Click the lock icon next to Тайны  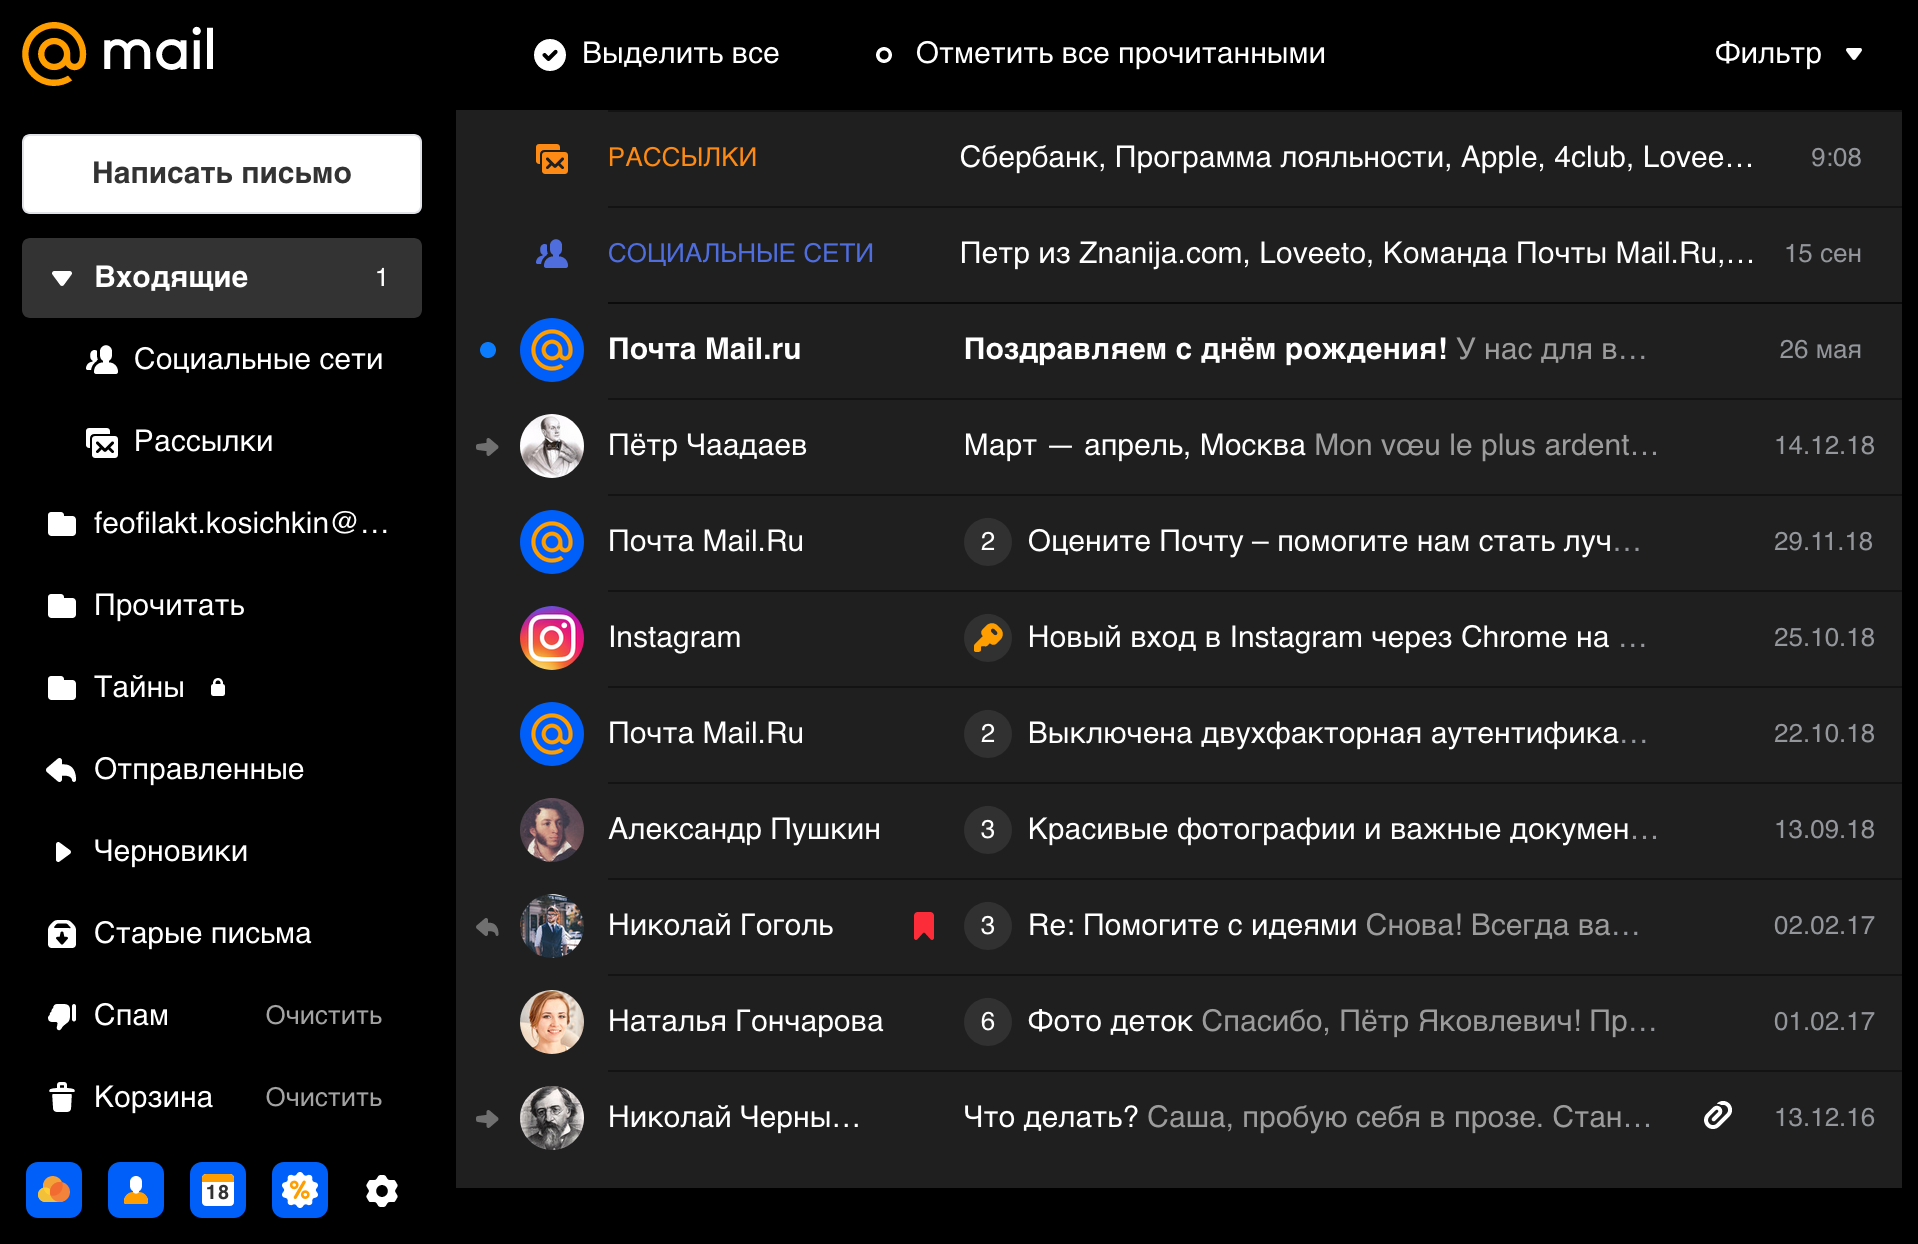click(218, 687)
